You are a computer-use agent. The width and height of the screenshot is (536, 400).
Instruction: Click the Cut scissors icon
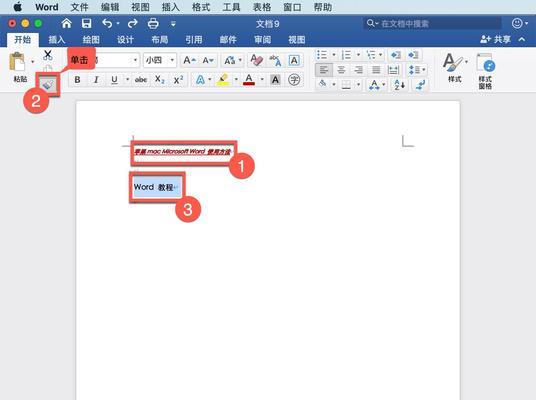[48, 55]
